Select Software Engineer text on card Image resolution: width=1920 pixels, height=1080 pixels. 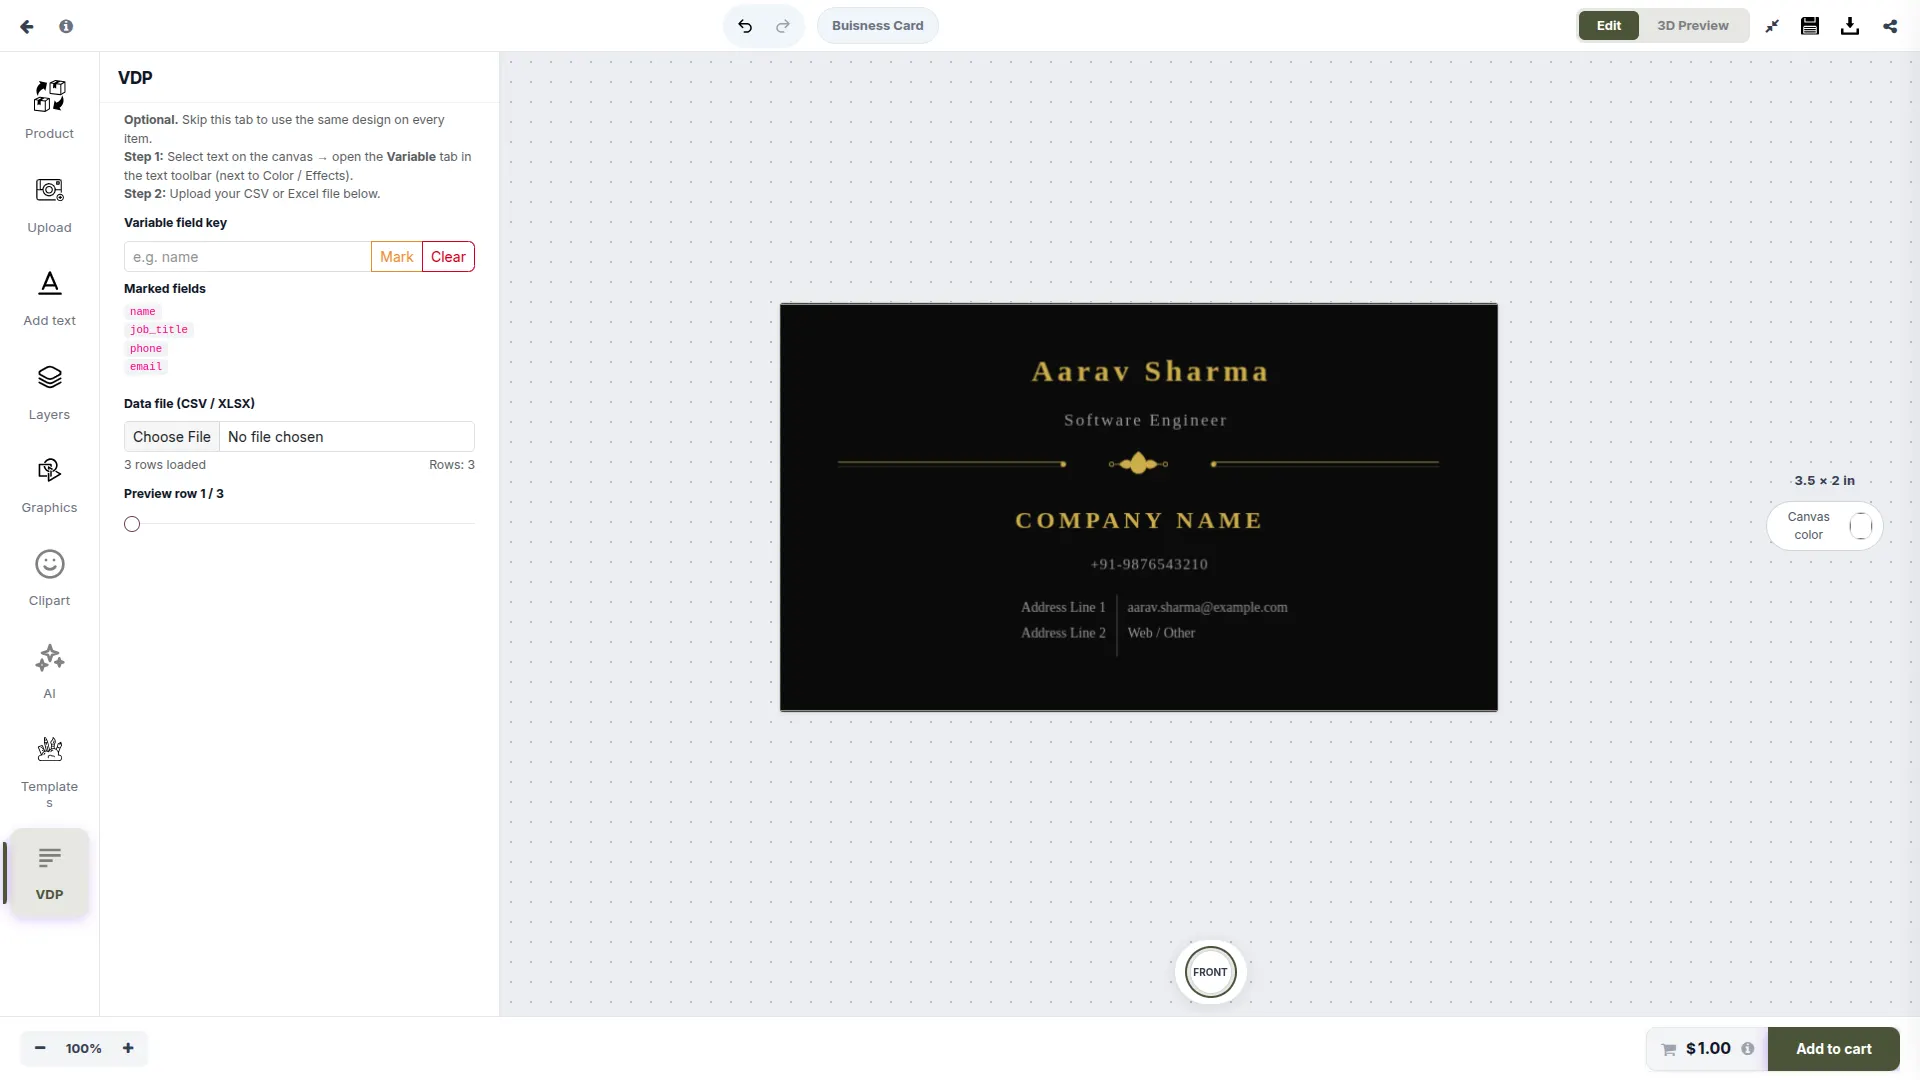click(1145, 421)
